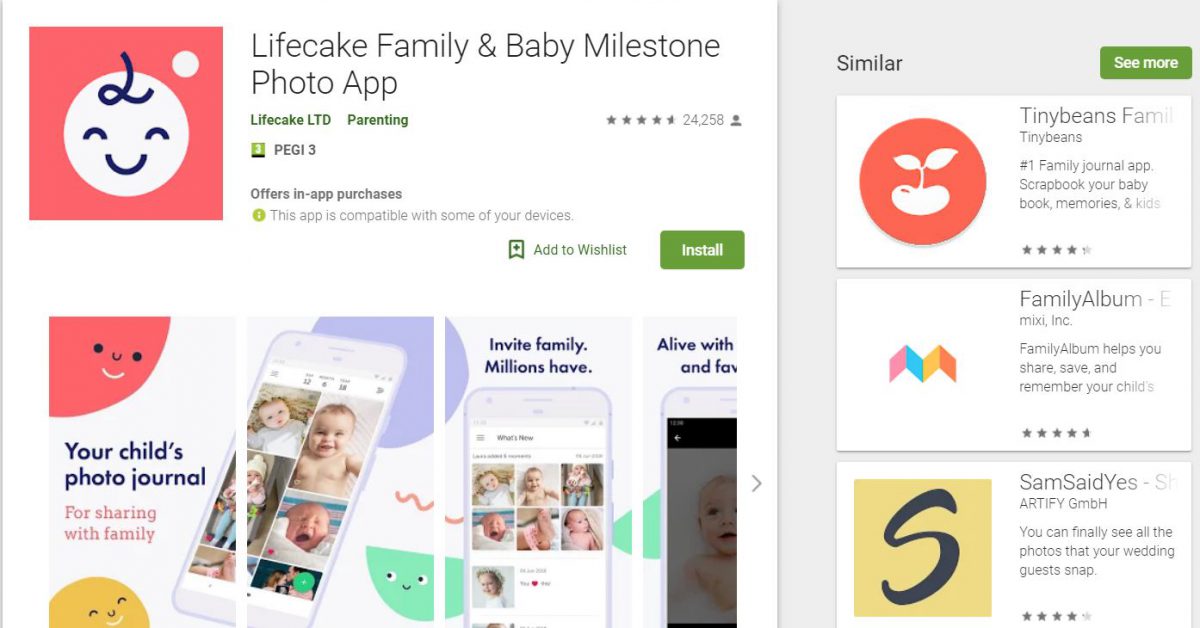Open the FamilyAlbum app title

1095,299
